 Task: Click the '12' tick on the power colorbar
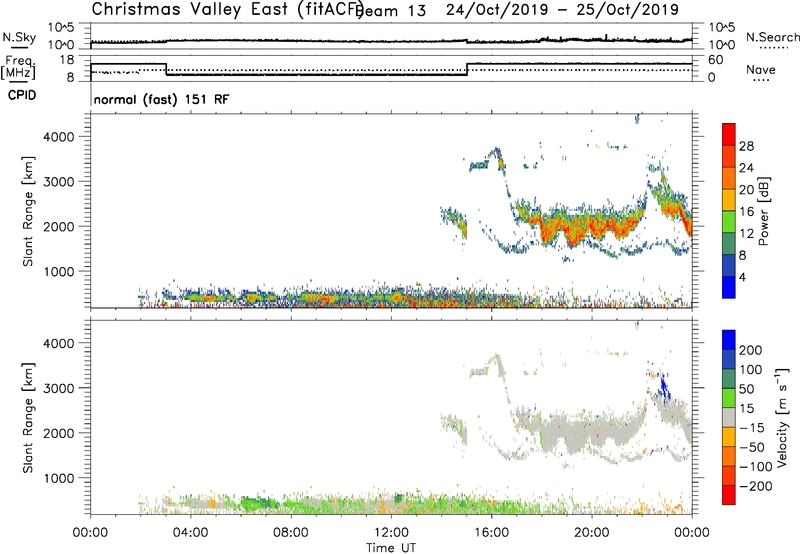(x=746, y=234)
